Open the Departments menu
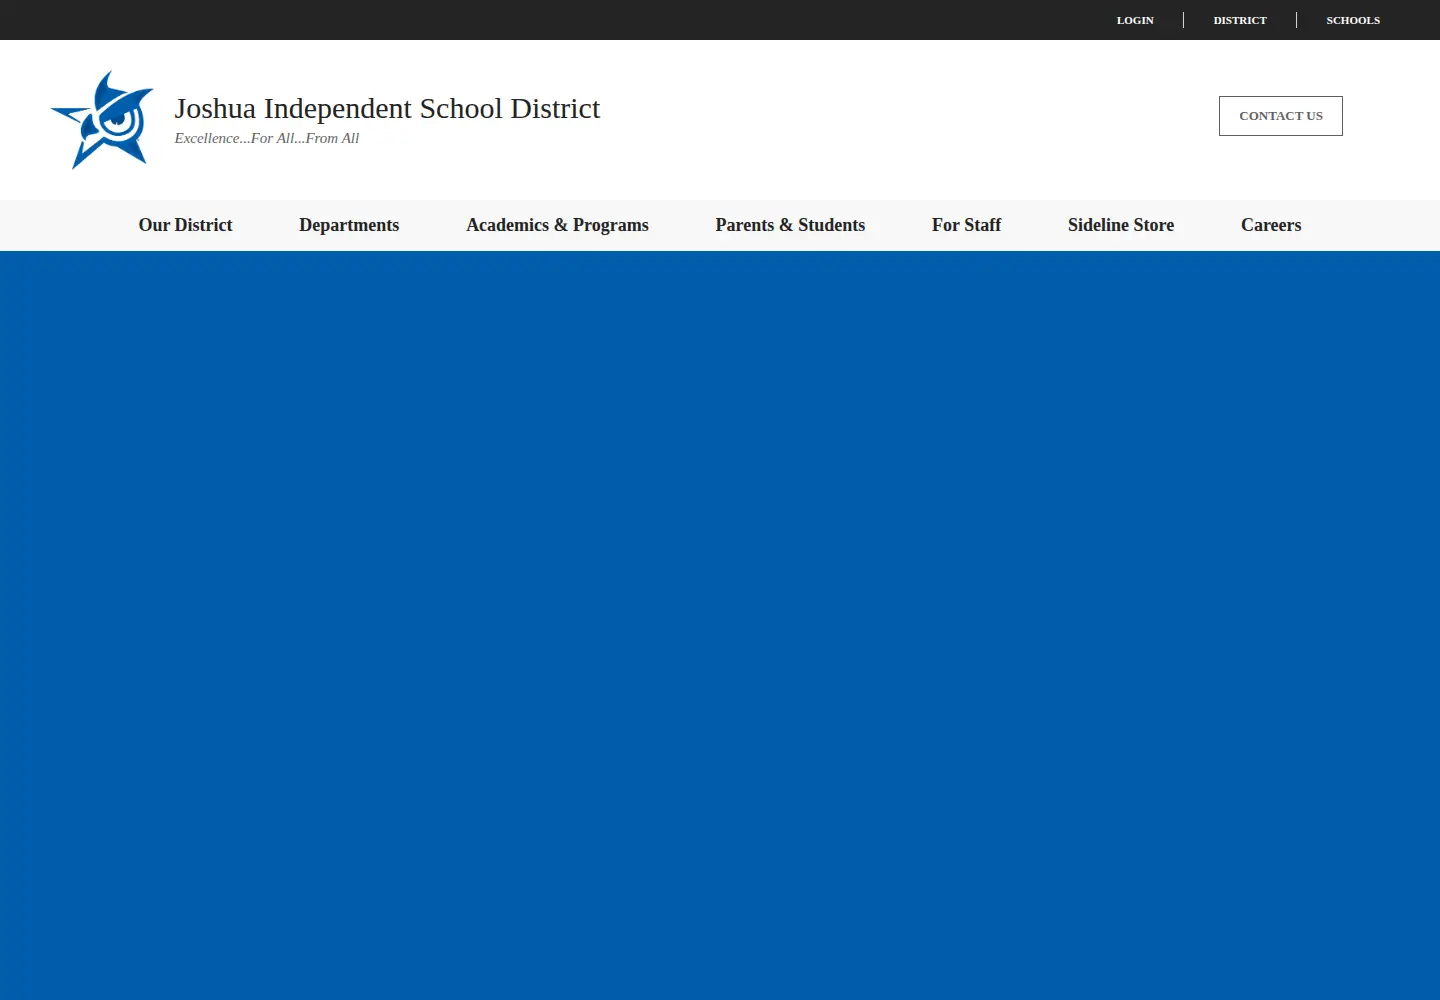Screen dimensions: 1440x1000 [x=349, y=225]
